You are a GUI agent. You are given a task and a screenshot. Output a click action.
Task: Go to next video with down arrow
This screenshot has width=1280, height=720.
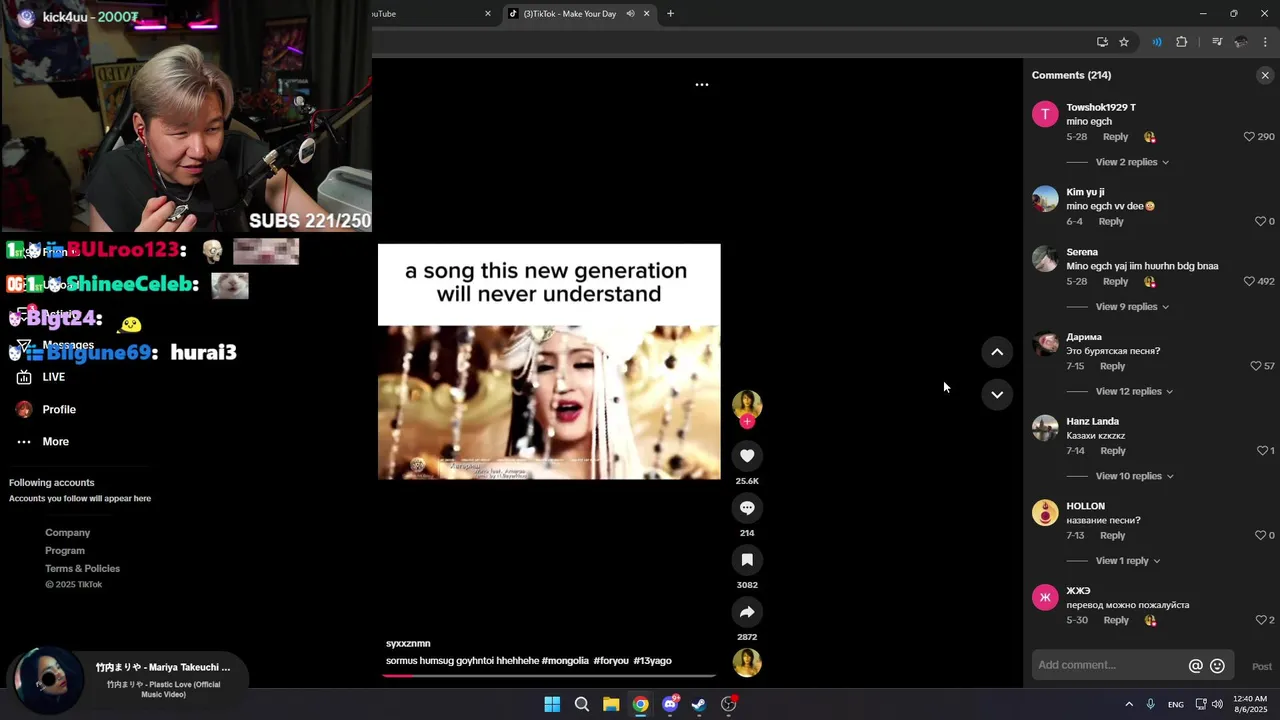point(997,395)
